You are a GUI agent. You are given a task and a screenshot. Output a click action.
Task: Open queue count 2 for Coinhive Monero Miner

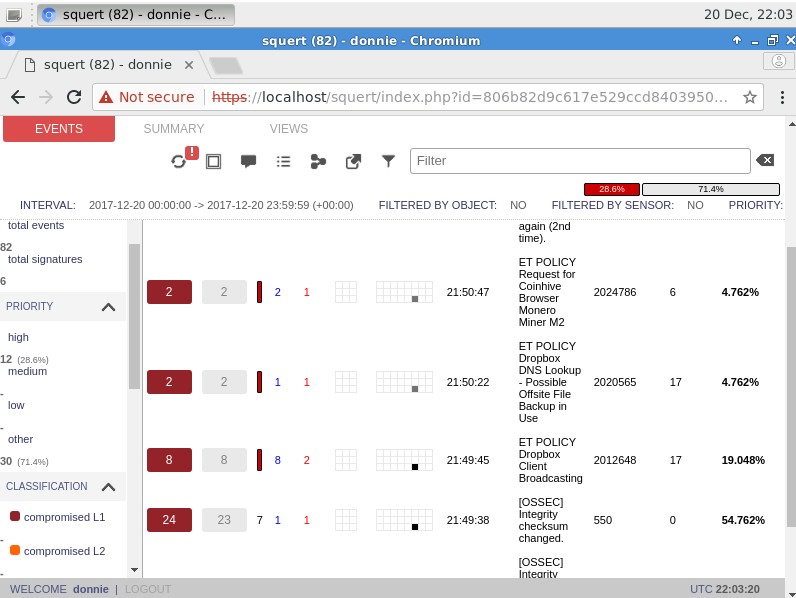[x=169, y=292]
